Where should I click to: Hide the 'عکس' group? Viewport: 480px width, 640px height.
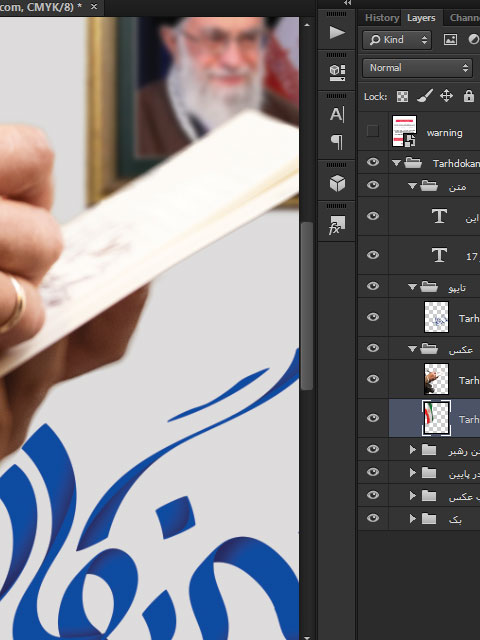point(373,348)
